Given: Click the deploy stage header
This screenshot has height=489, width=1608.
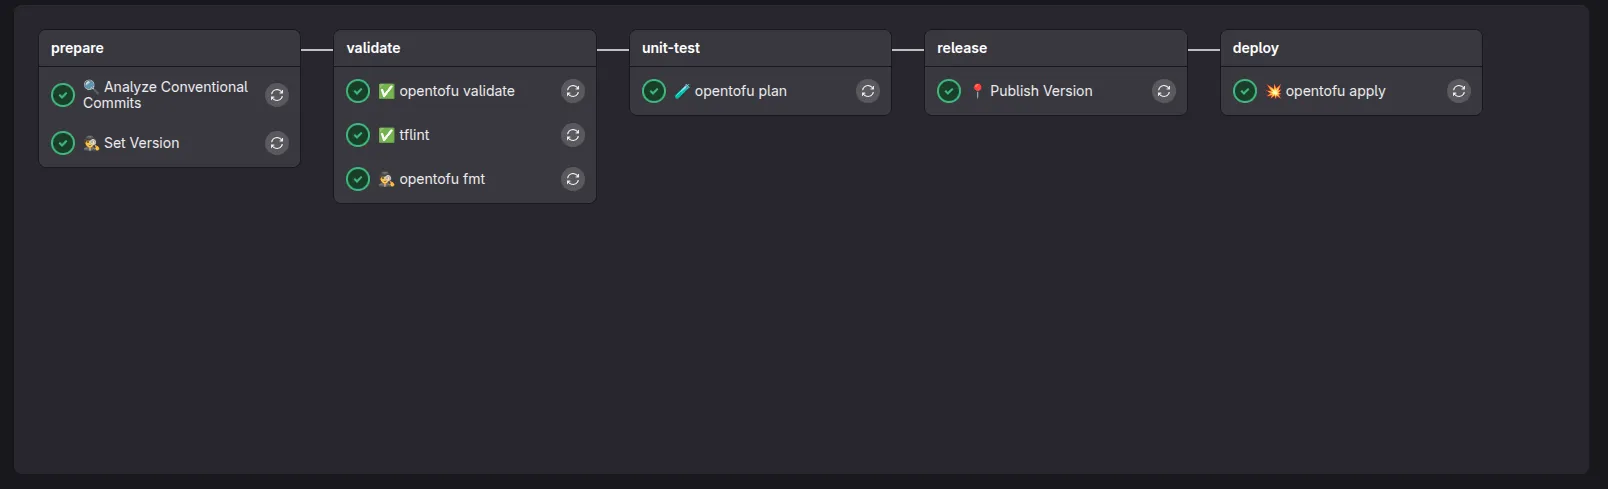Looking at the screenshot, I should (x=1255, y=48).
